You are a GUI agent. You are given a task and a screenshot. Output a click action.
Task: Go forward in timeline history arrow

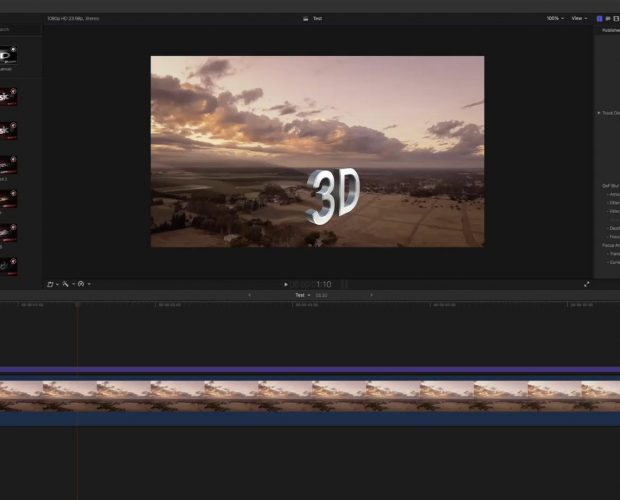tap(371, 295)
